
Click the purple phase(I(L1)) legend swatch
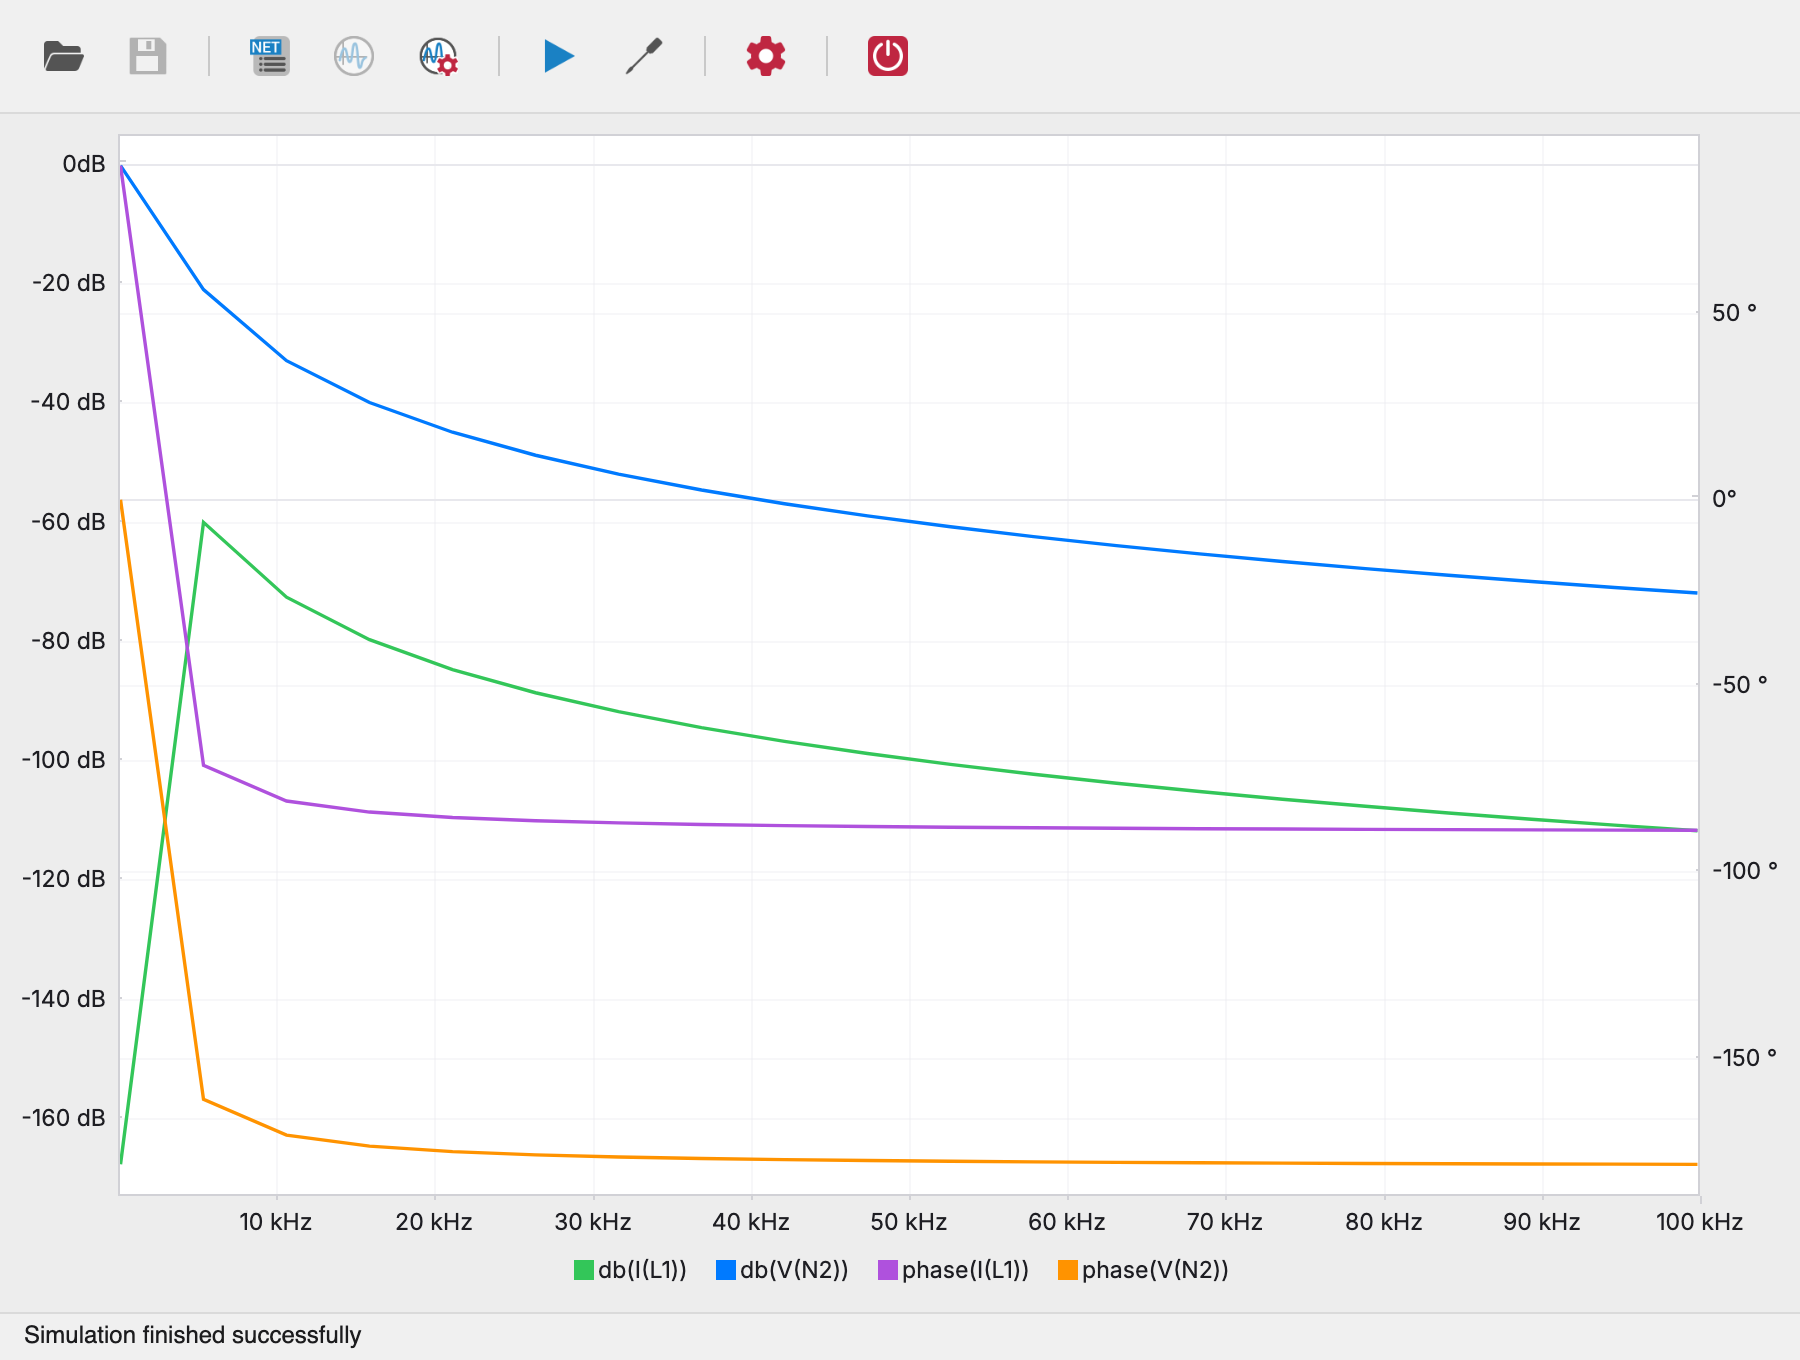[888, 1270]
